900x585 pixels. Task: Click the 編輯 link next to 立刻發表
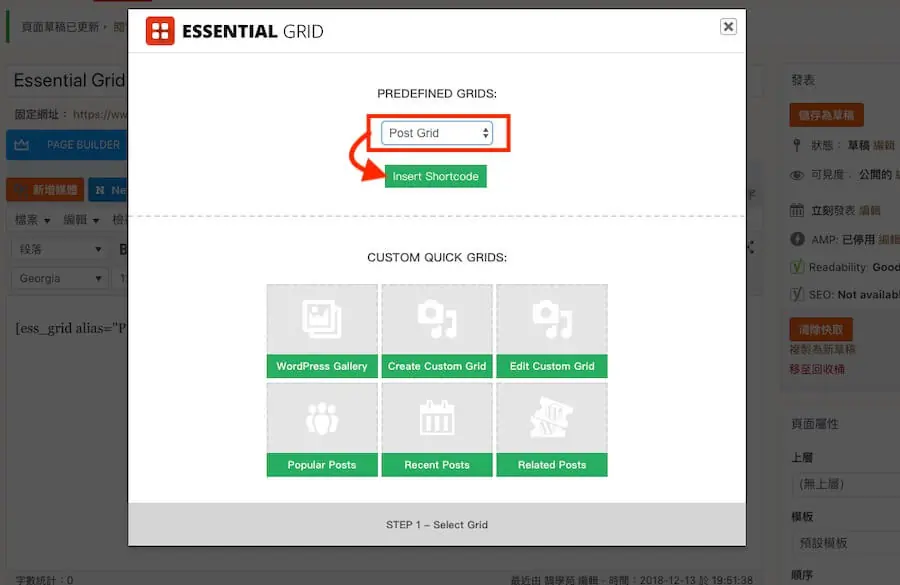pyautogui.click(x=870, y=211)
